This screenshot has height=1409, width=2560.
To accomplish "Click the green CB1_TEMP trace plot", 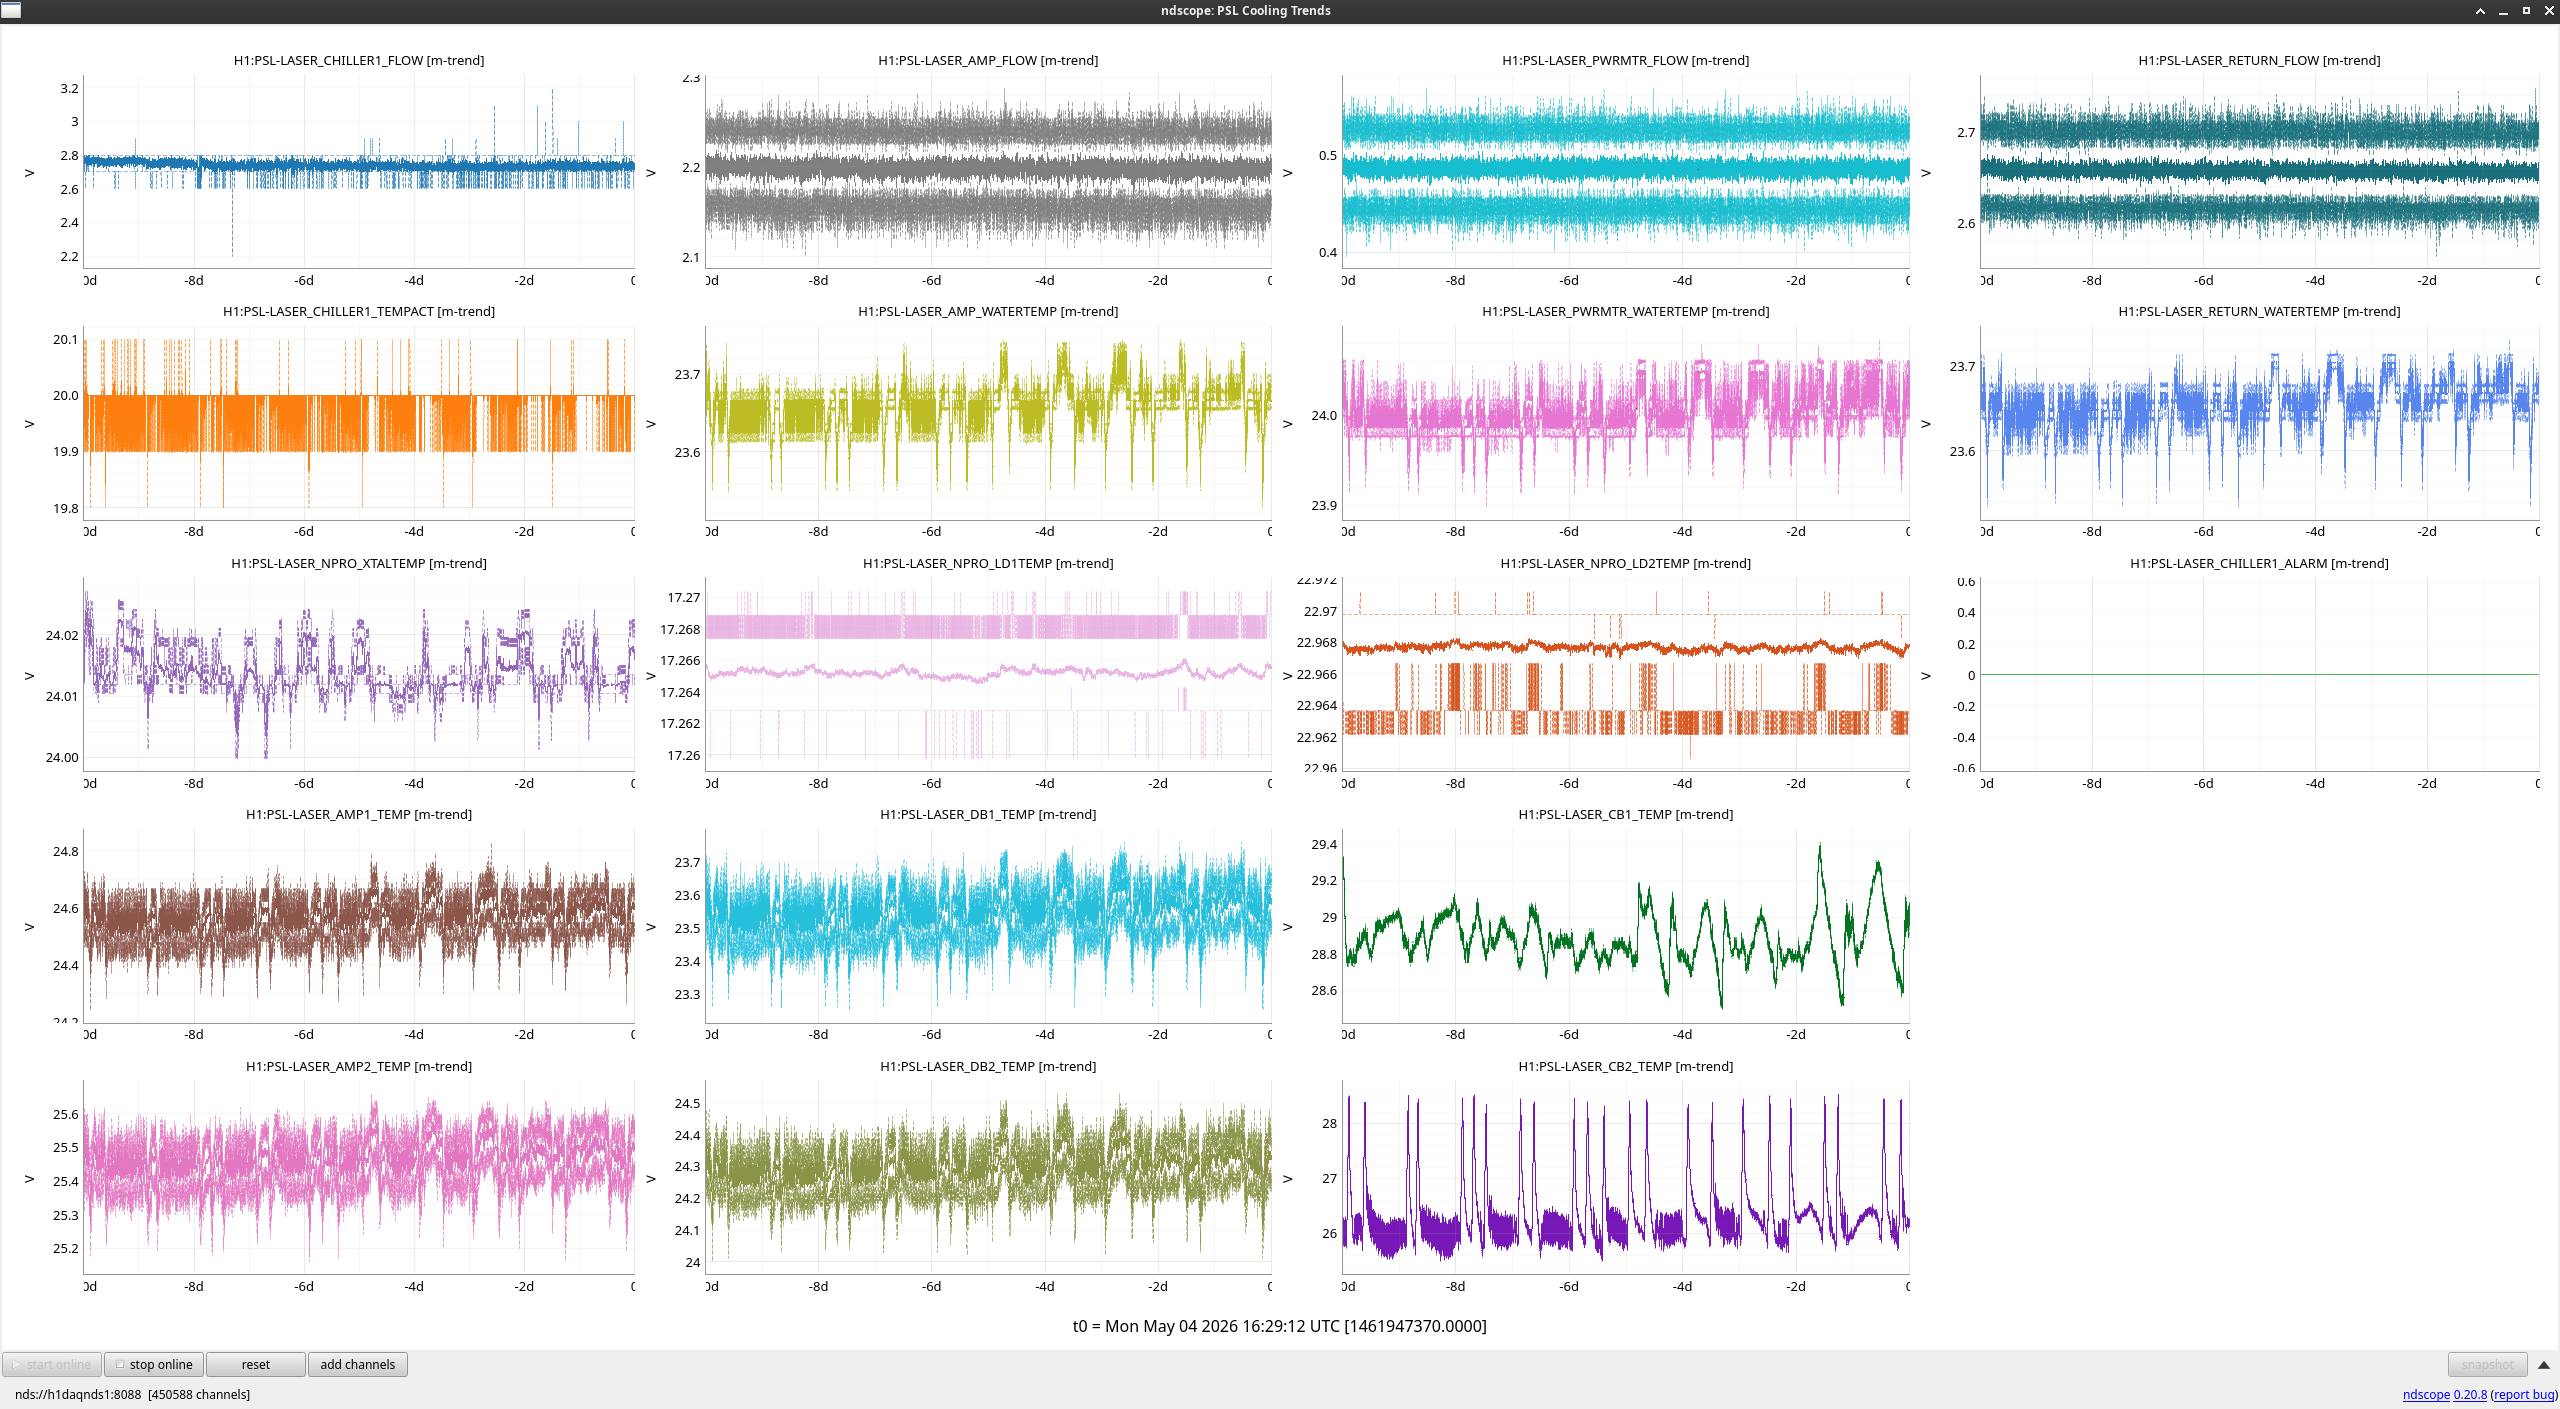I will click(1626, 926).
